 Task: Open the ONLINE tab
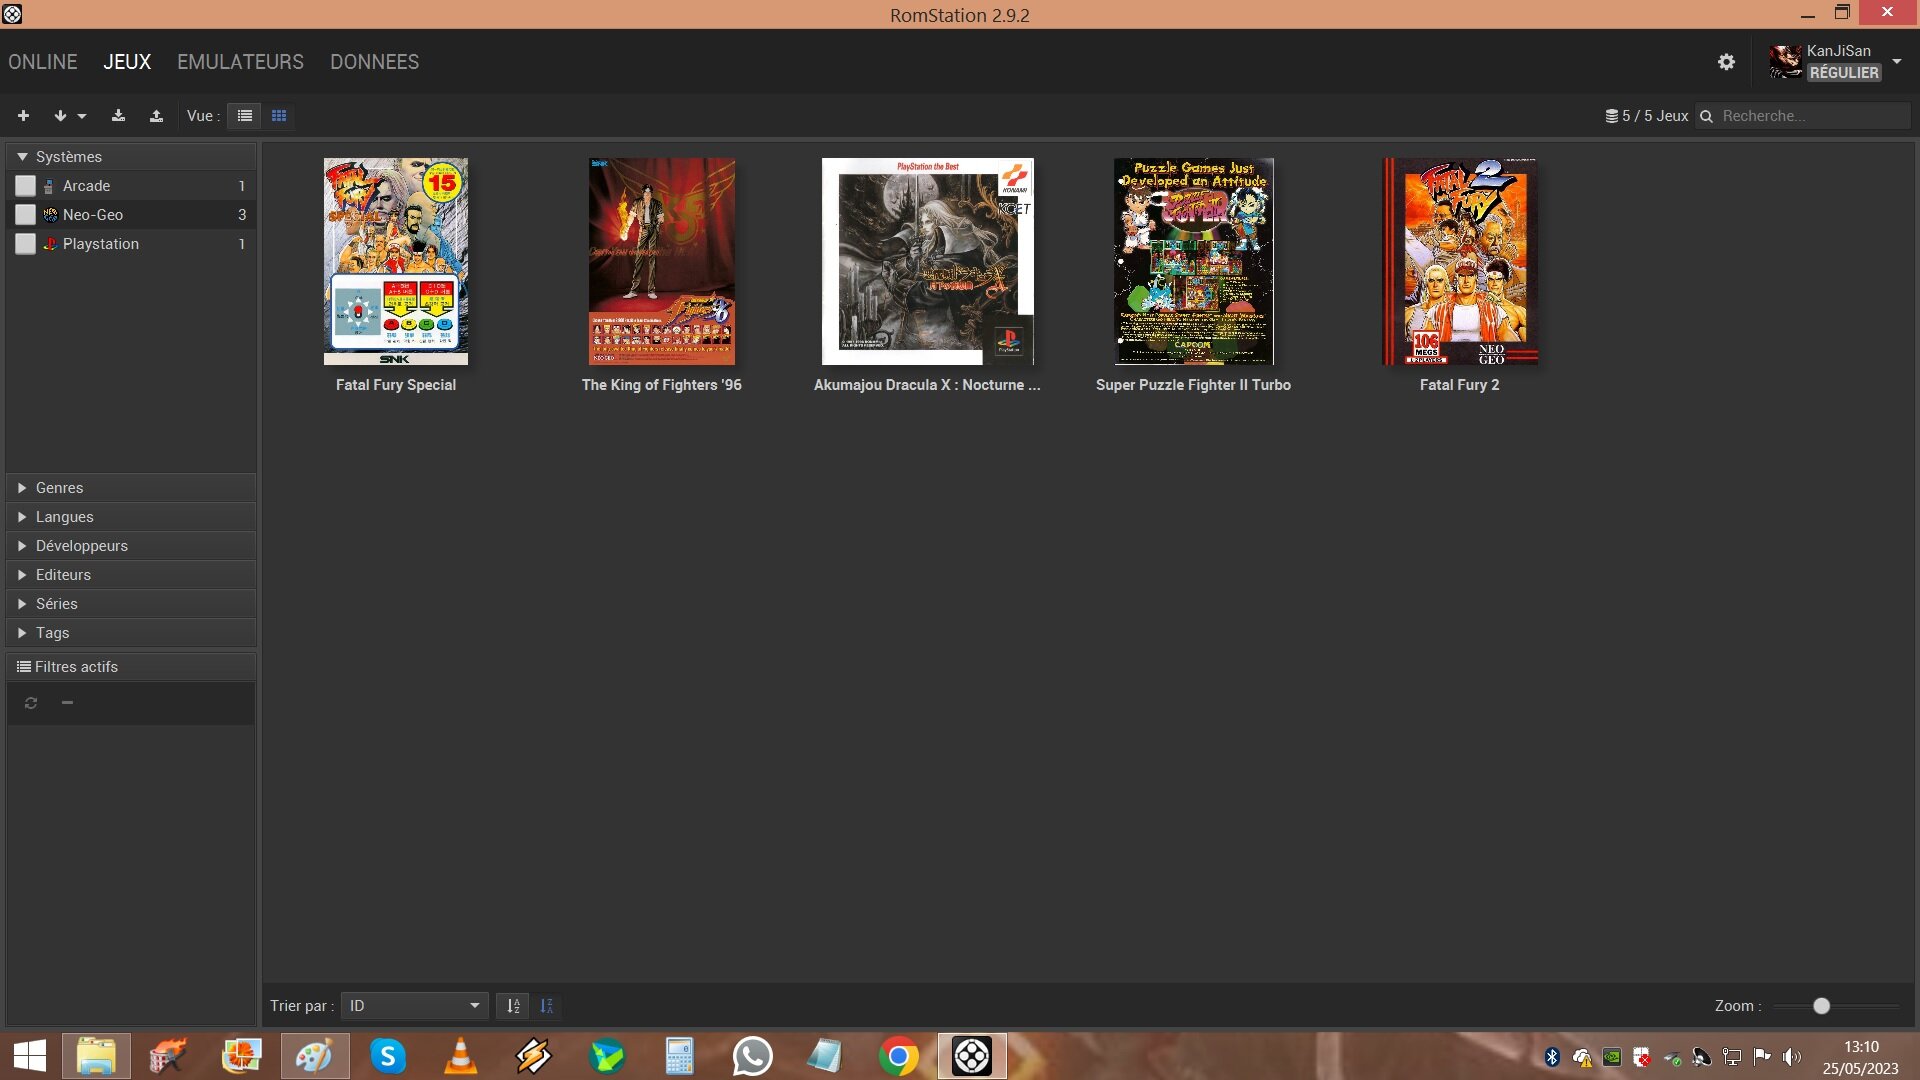tap(43, 62)
